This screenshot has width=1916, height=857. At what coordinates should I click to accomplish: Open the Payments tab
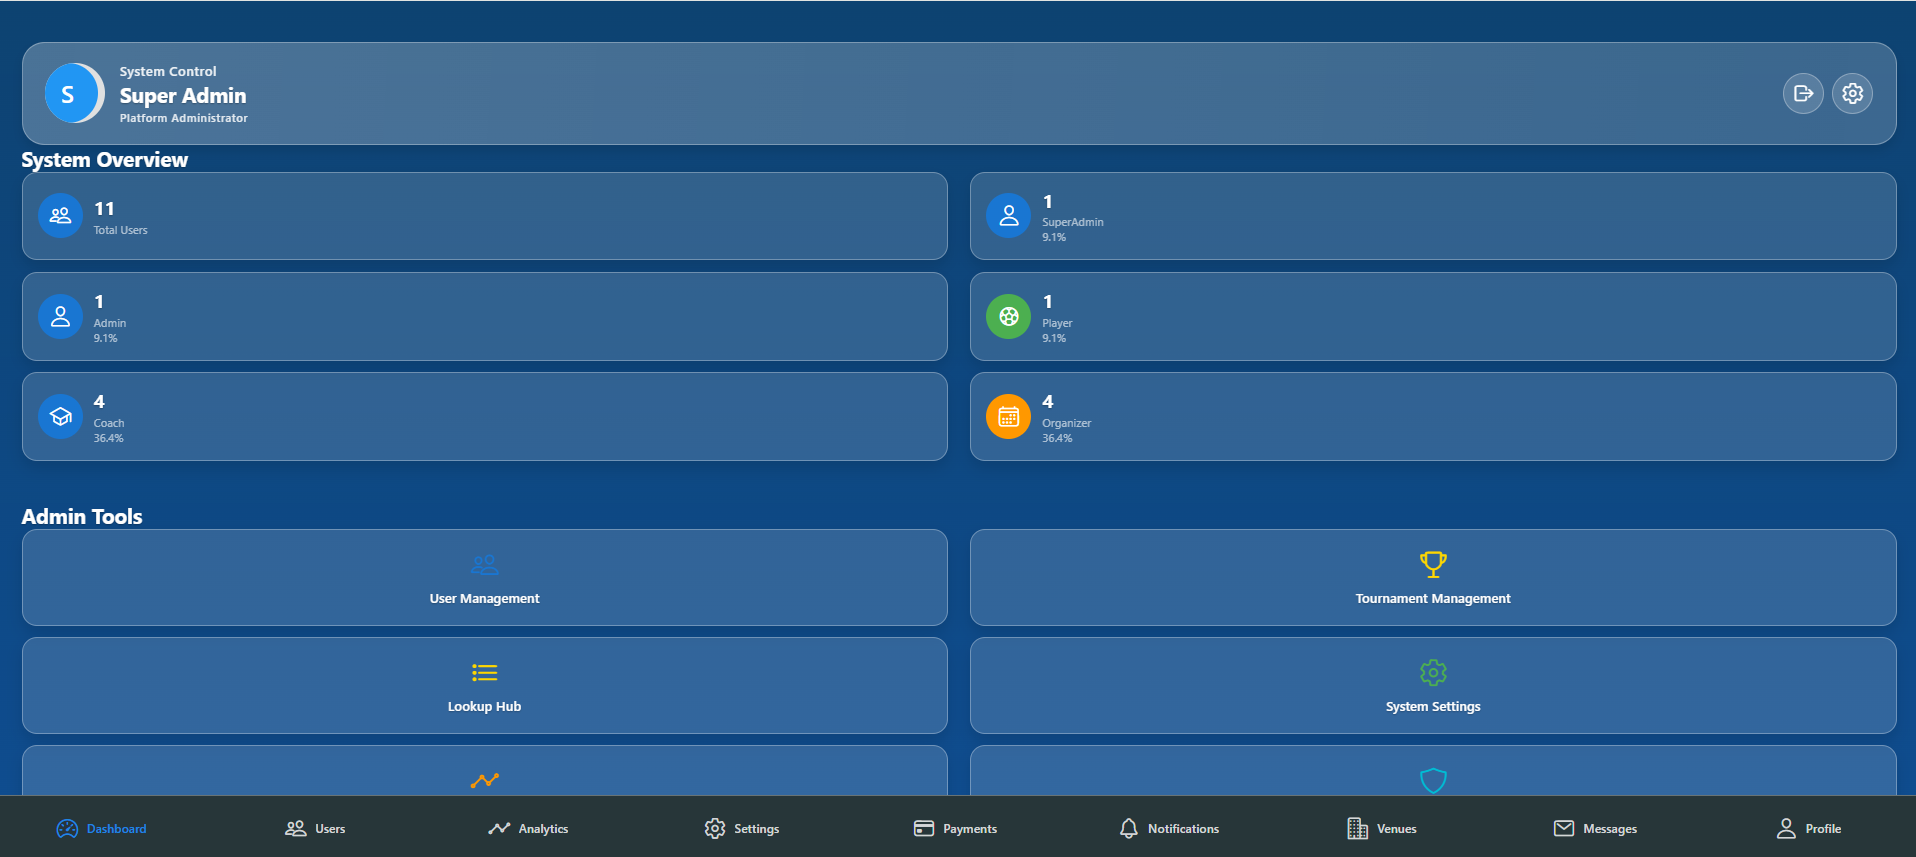955,829
